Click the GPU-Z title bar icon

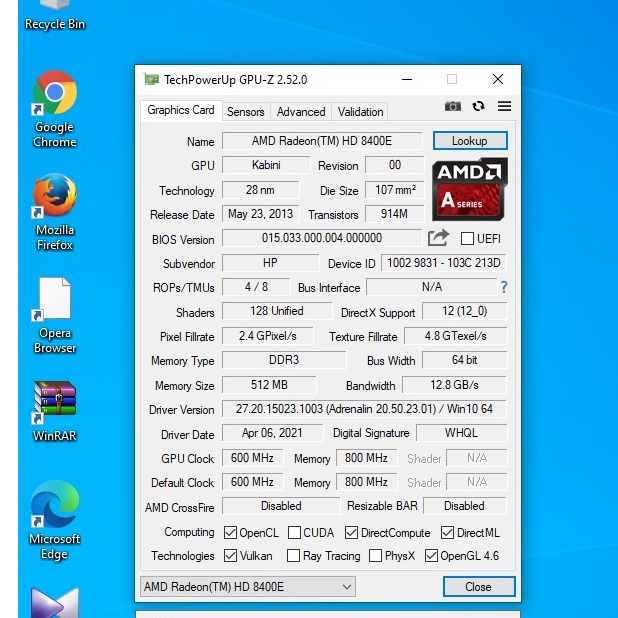(x=151, y=80)
